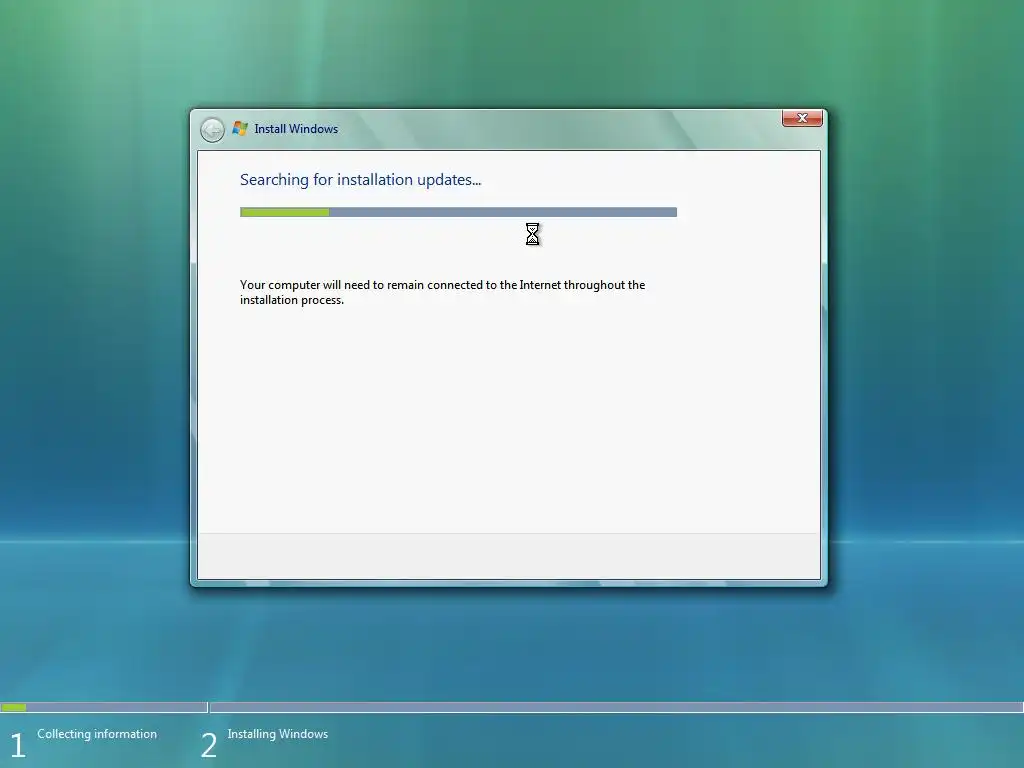Click the Windows flag logo in title bar

click(240, 129)
